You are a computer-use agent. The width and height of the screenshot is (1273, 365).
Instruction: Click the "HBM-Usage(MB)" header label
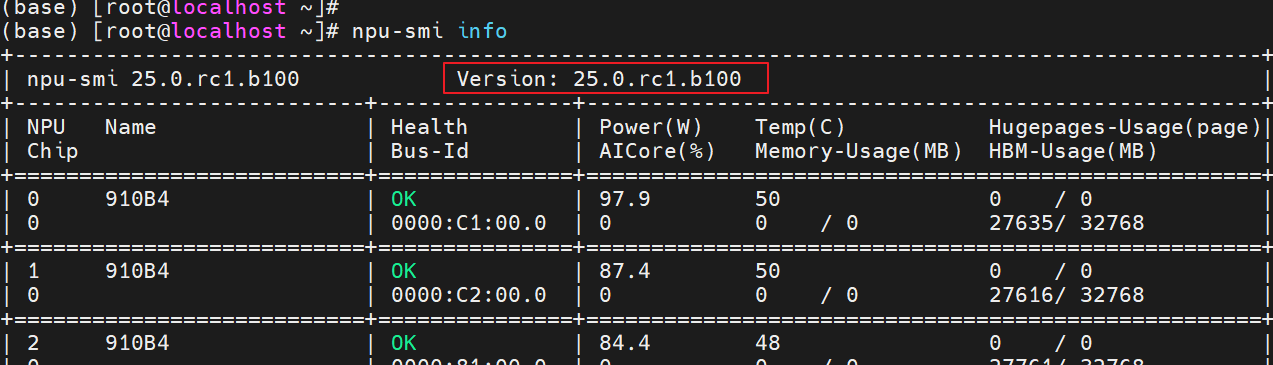pyautogui.click(x=1073, y=151)
